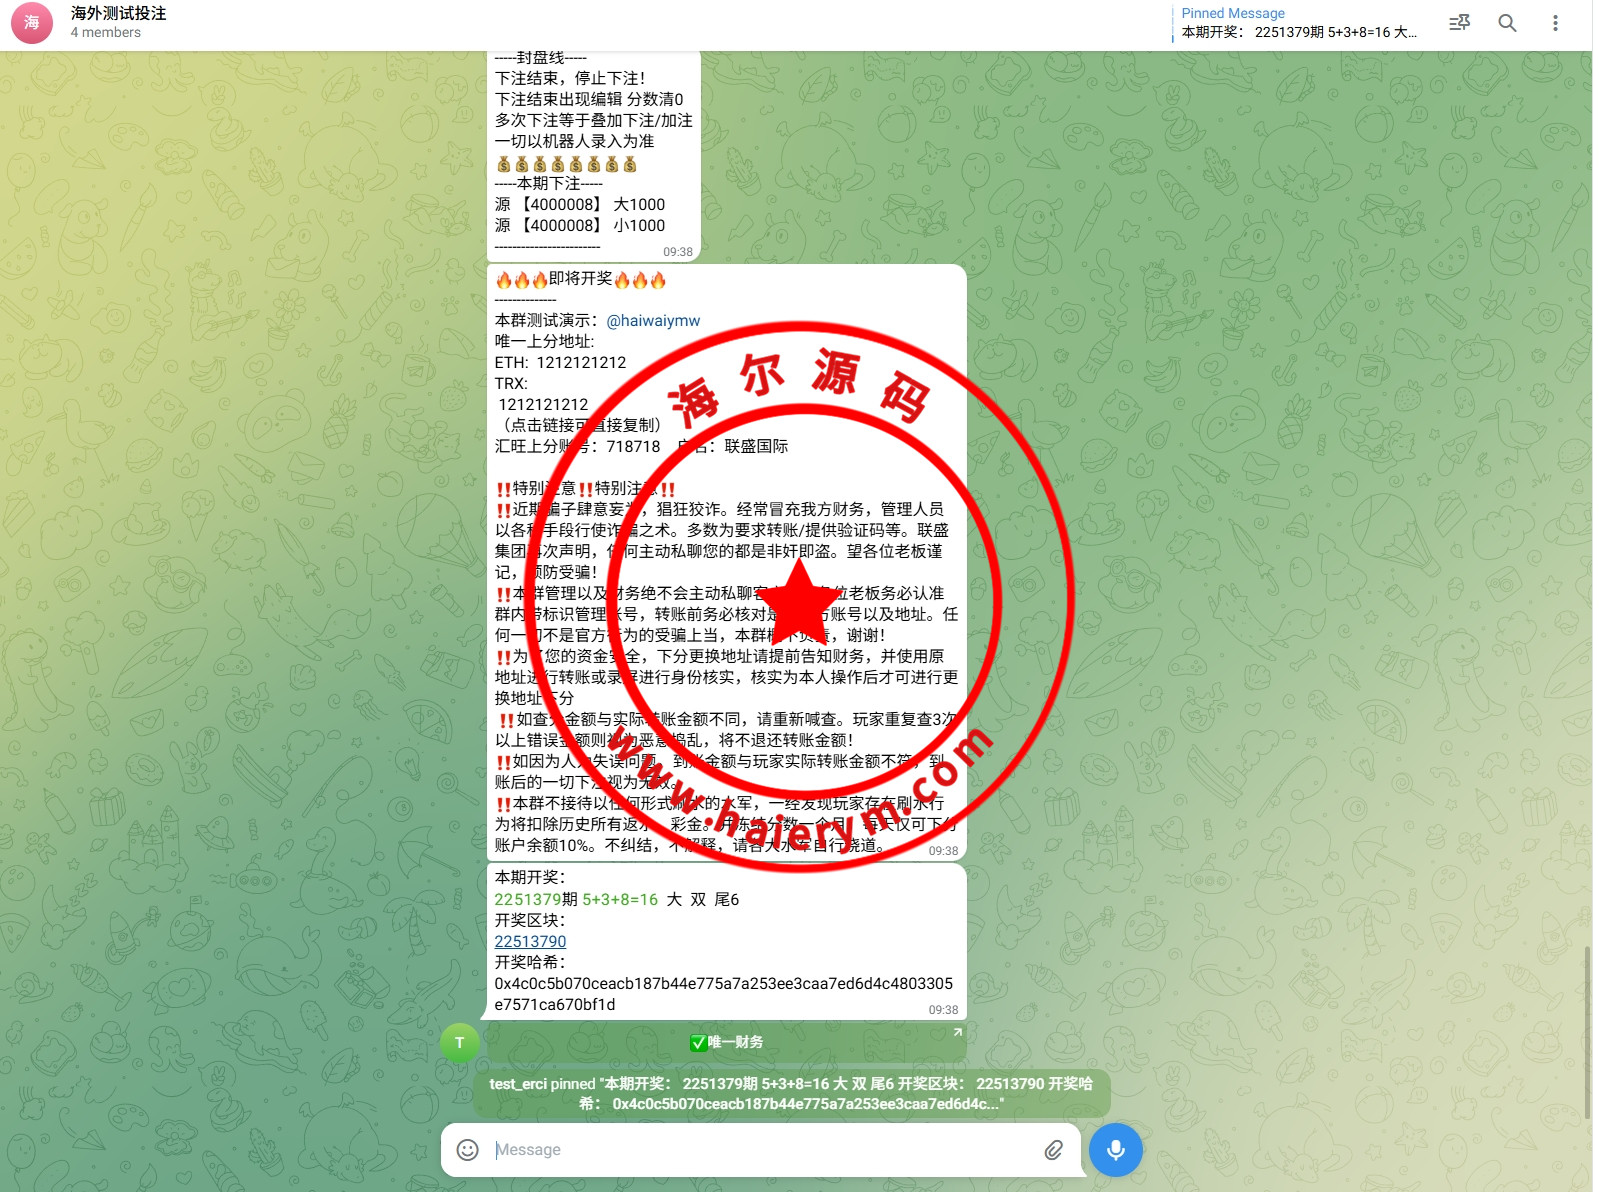Viewport: 1599px width, 1192px height.
Task: Click the paperclip attach file icon
Action: tap(1053, 1150)
